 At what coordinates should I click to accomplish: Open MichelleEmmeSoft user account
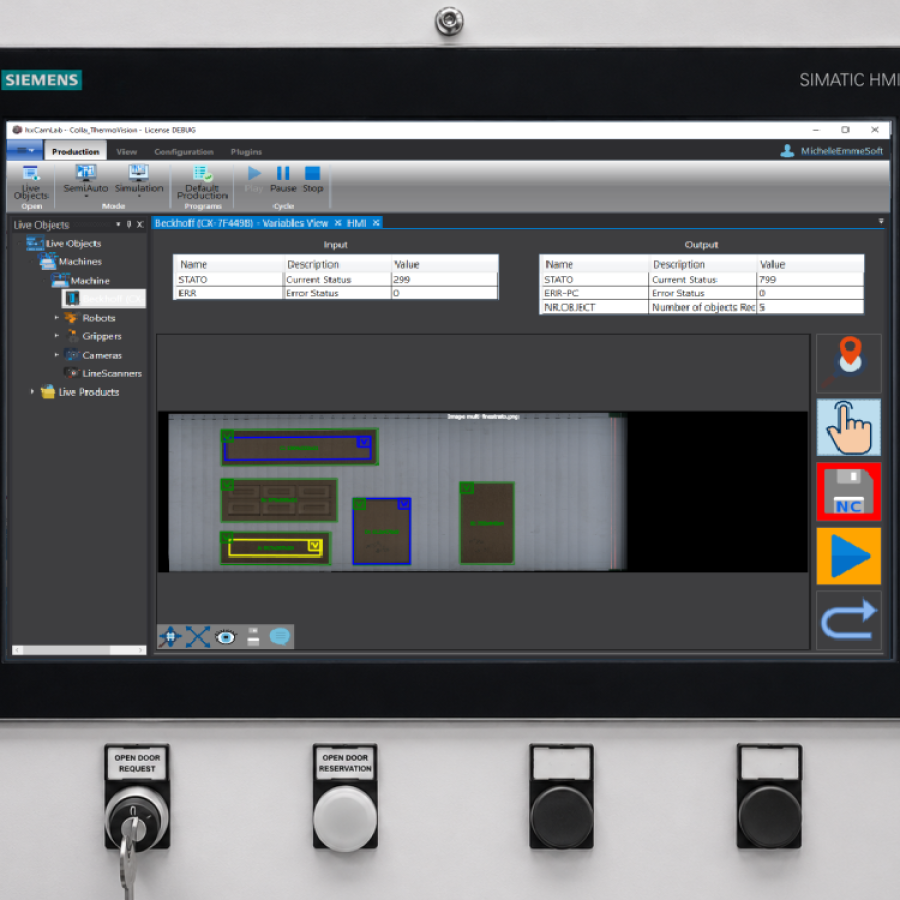[831, 151]
